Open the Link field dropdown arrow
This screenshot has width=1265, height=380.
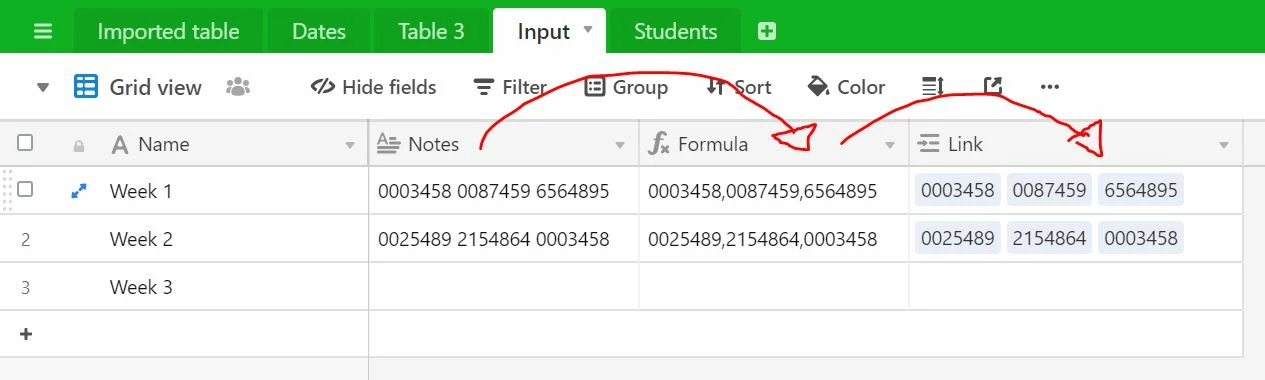pyautogui.click(x=1224, y=146)
